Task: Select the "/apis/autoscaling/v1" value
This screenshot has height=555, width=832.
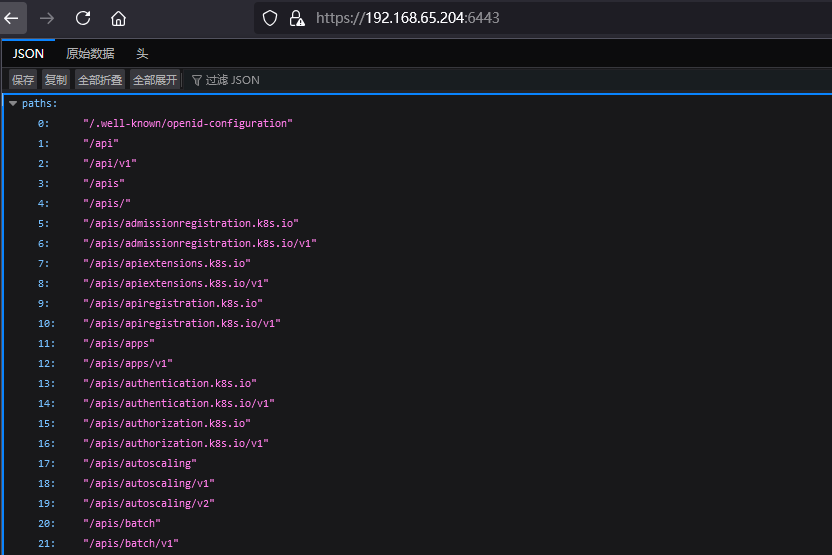Action: (x=149, y=483)
